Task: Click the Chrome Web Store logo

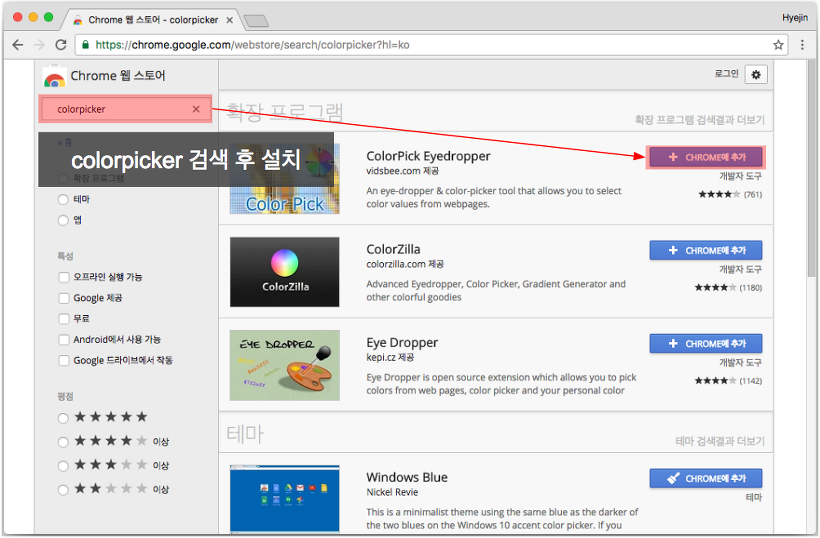Action: pos(54,77)
